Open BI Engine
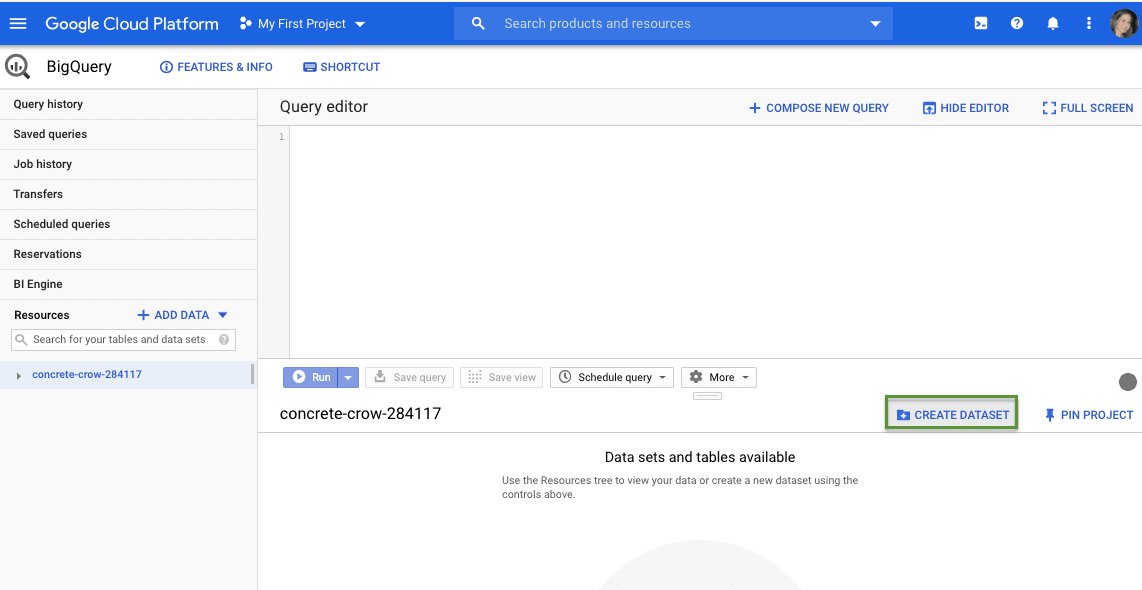 point(128,283)
